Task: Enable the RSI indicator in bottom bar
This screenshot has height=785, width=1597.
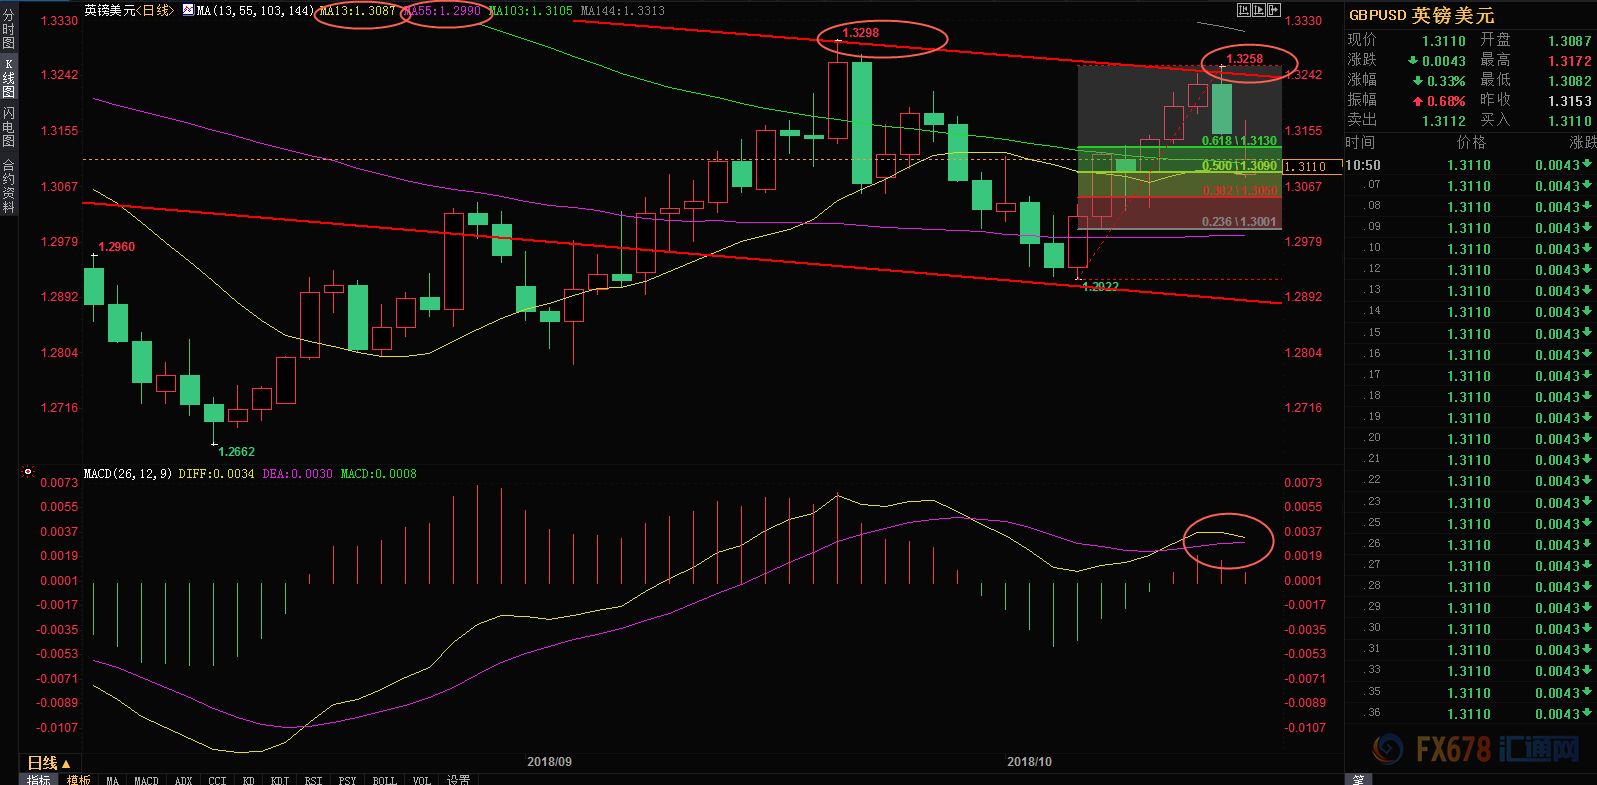Action: click(313, 780)
